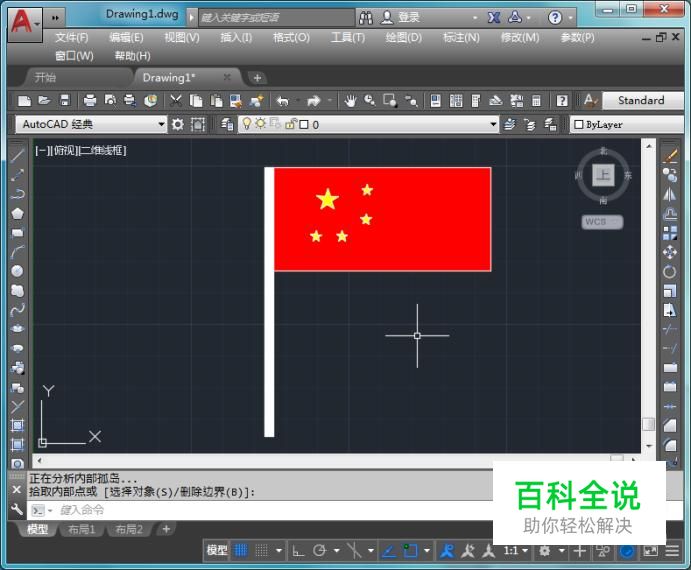This screenshot has height=570, width=691.
Task: Click the Cut scissors icon
Action: pyautogui.click(x=176, y=101)
